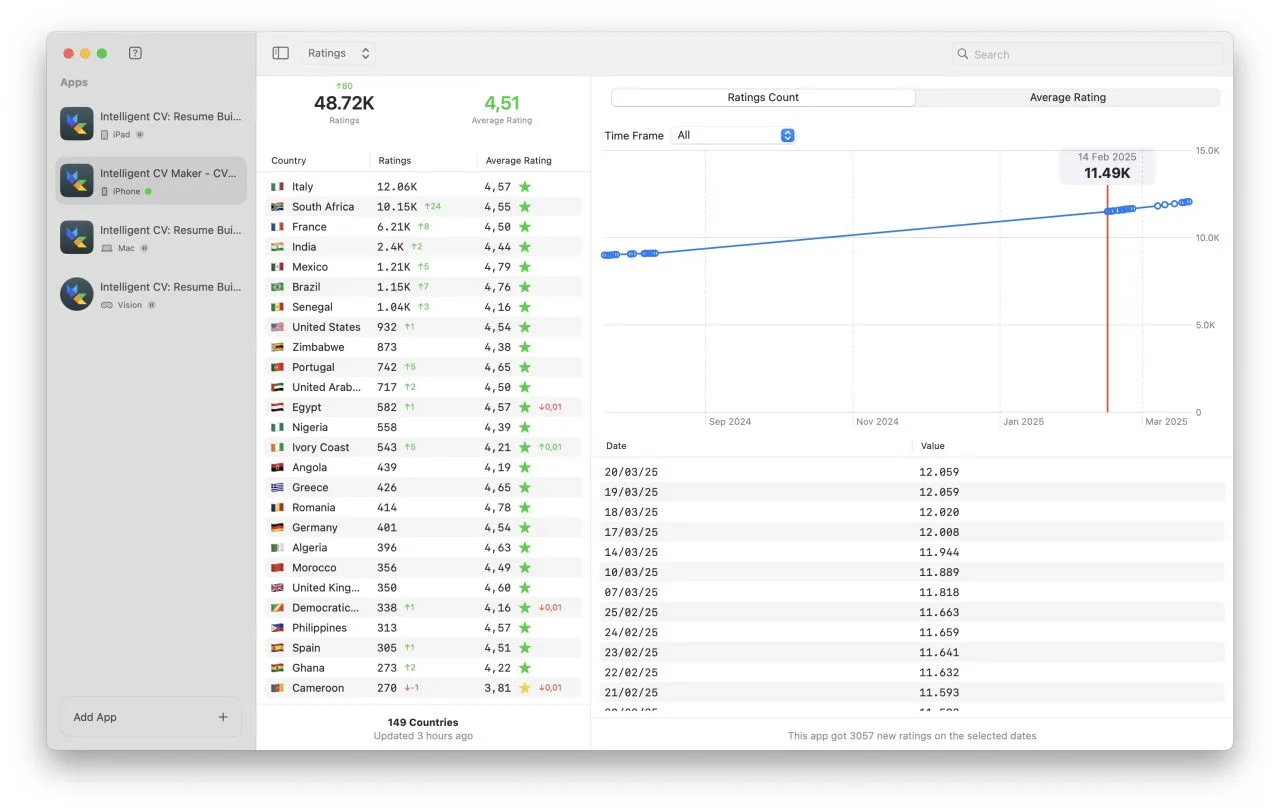Select the Vision app icon in sidebar
1280x812 pixels.
(x=77, y=294)
